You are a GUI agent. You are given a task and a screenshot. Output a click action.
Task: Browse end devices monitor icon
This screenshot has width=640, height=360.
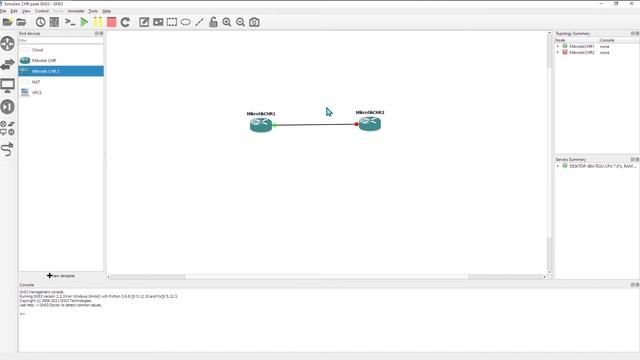(7, 86)
